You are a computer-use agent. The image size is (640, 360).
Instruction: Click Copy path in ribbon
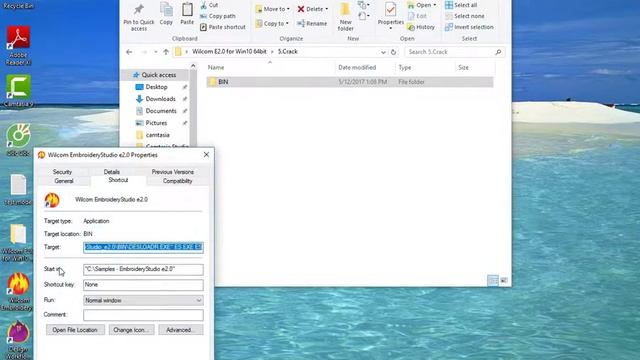coord(218,16)
